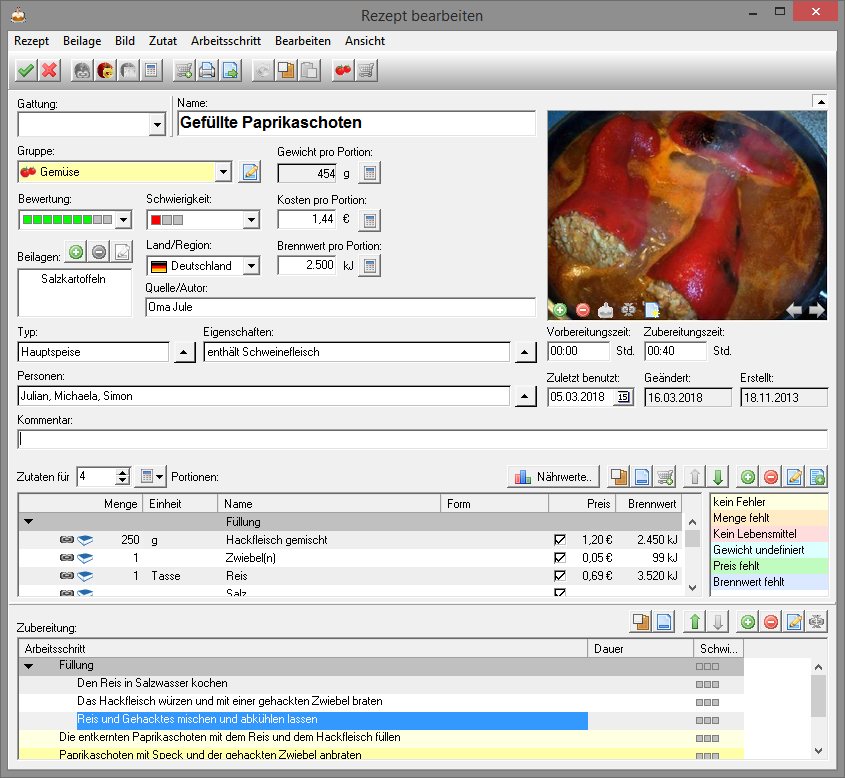Toggle the checkbox in the Hackfleisch gemischt row
The height and width of the screenshot is (778, 845).
[560, 540]
